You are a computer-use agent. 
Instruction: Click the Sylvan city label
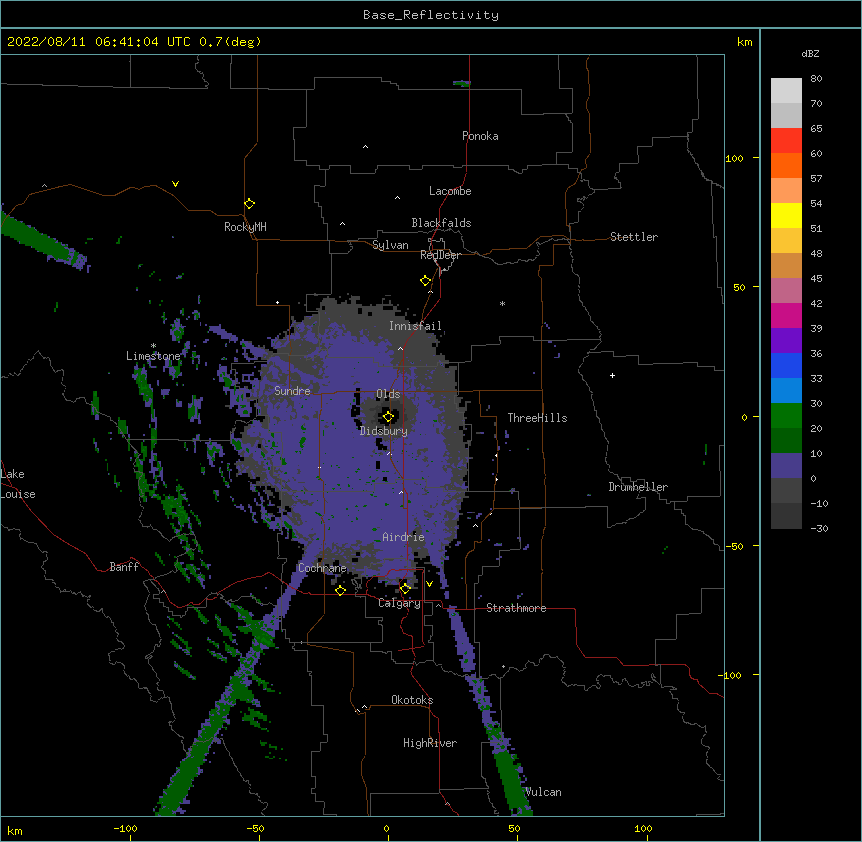(x=390, y=245)
